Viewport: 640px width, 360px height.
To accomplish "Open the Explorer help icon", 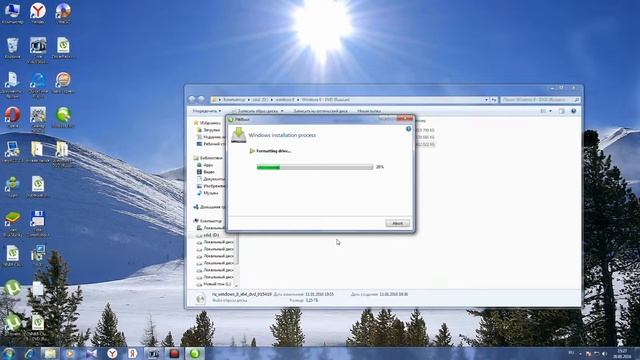I will 573,111.
